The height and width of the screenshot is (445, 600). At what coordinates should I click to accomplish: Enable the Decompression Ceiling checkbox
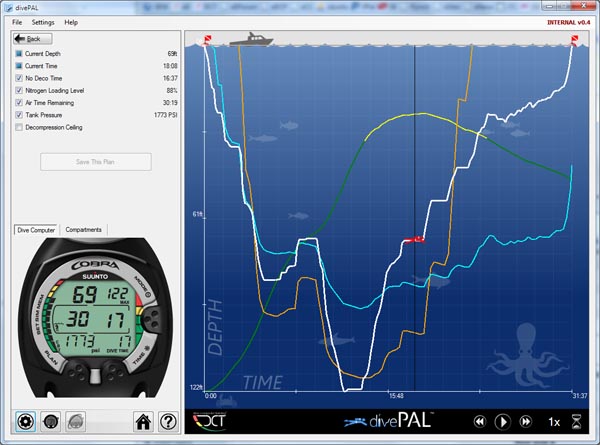[19, 127]
